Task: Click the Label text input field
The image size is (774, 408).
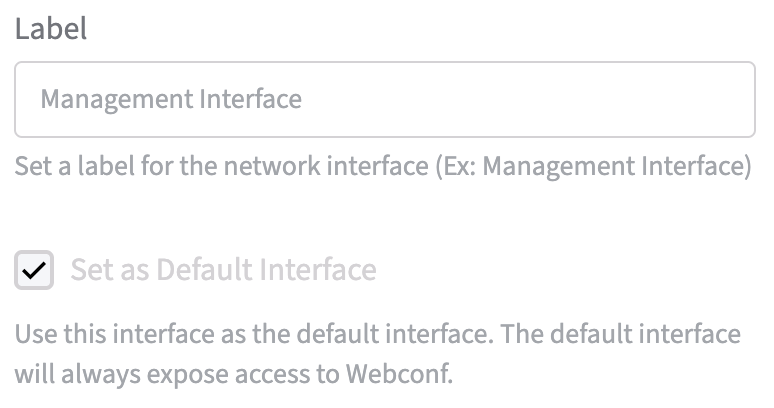Action: pos(384,100)
